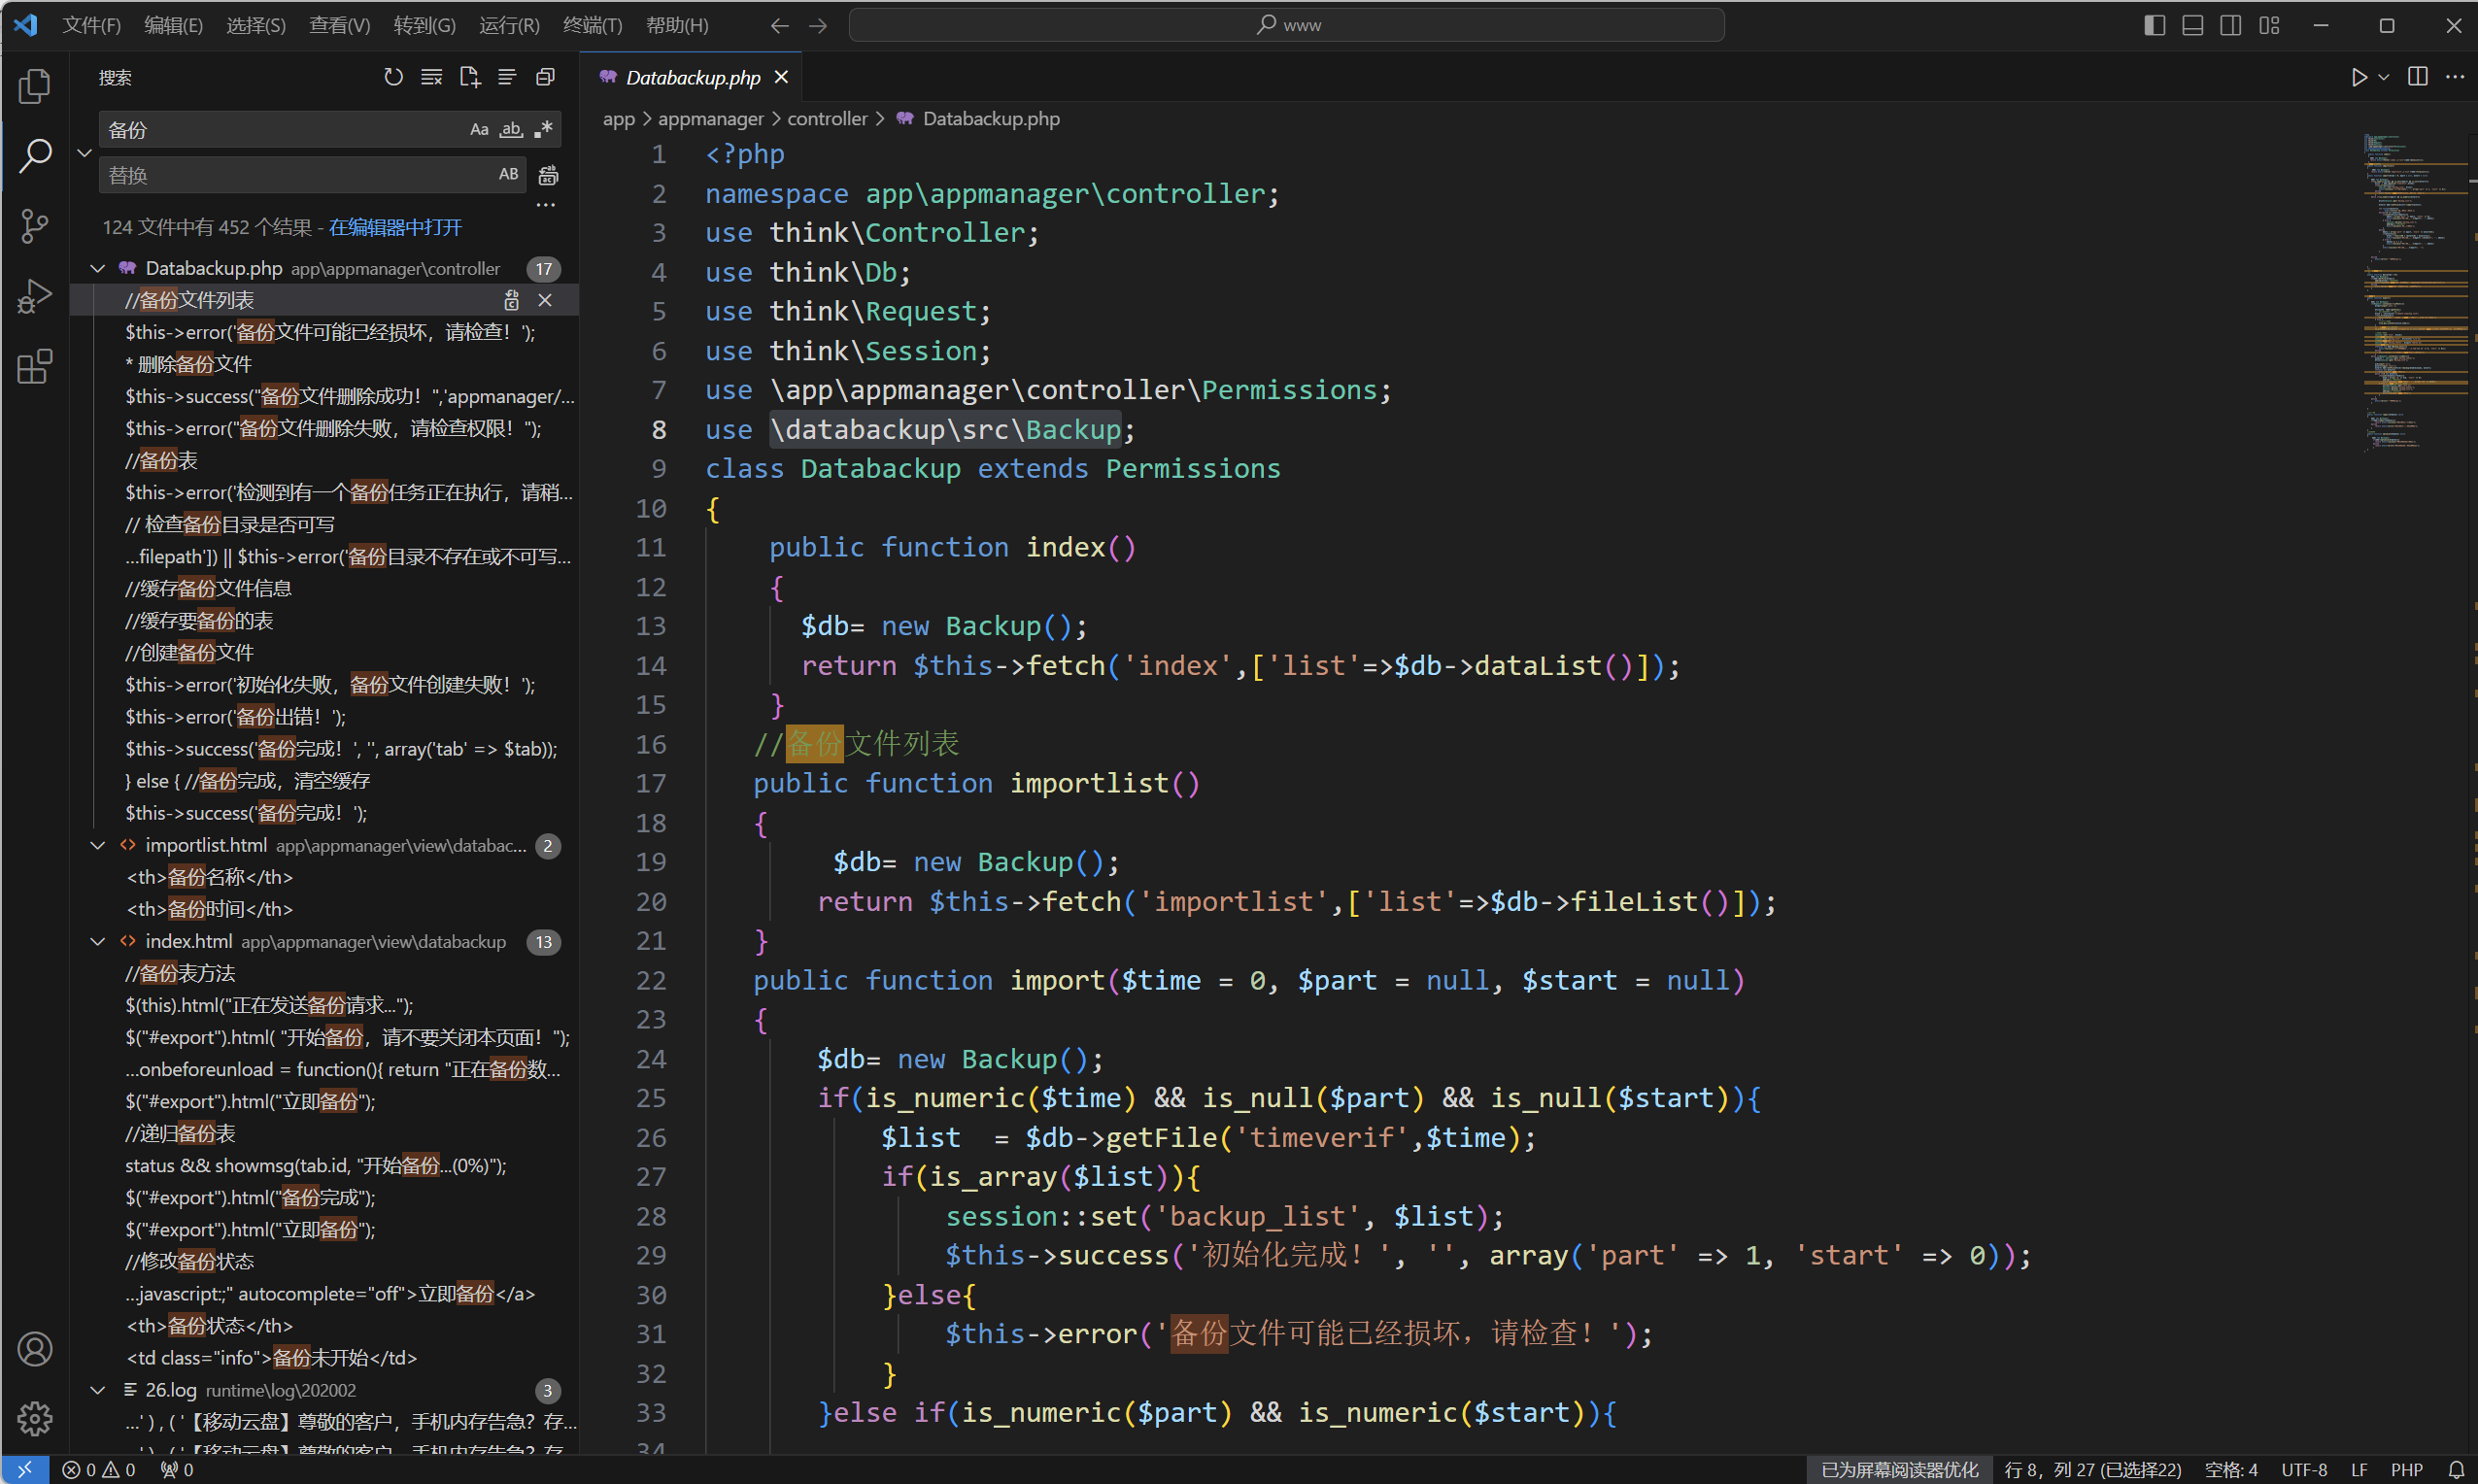The height and width of the screenshot is (1484, 2478).
Task: Open the run button dropdown arrow
Action: (x=2384, y=77)
